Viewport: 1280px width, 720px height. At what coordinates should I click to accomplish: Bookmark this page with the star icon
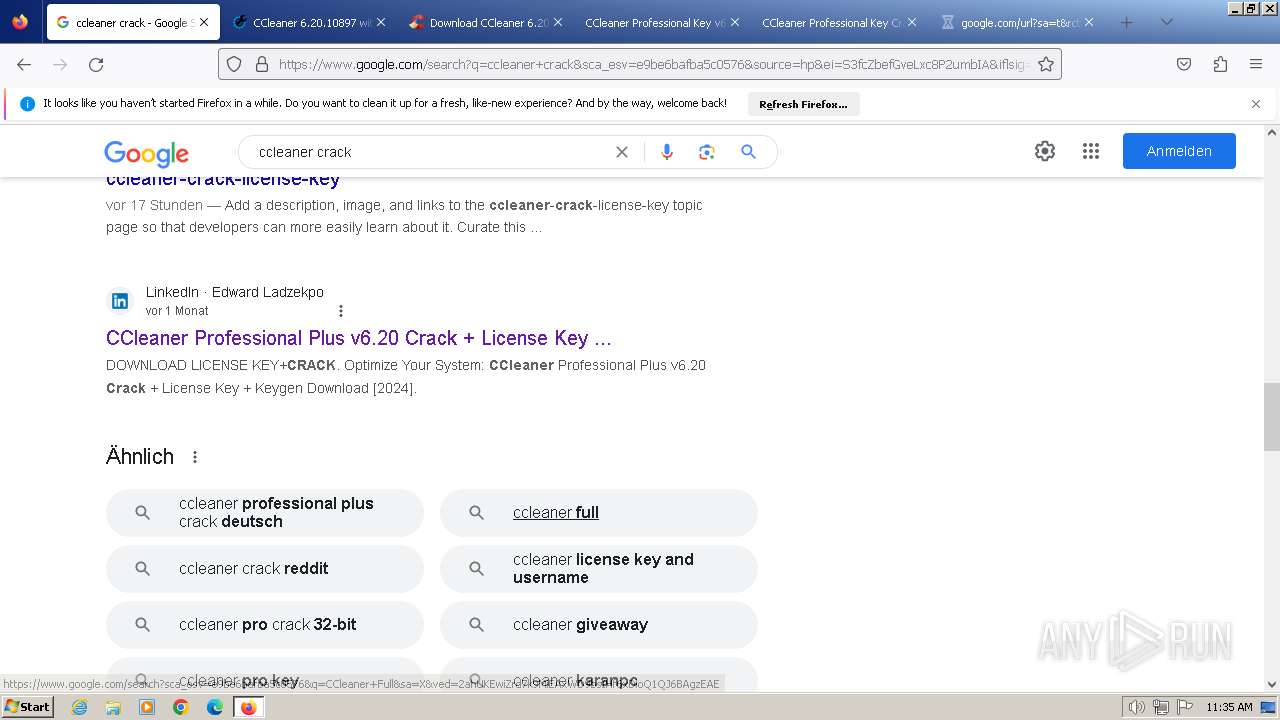click(1046, 64)
